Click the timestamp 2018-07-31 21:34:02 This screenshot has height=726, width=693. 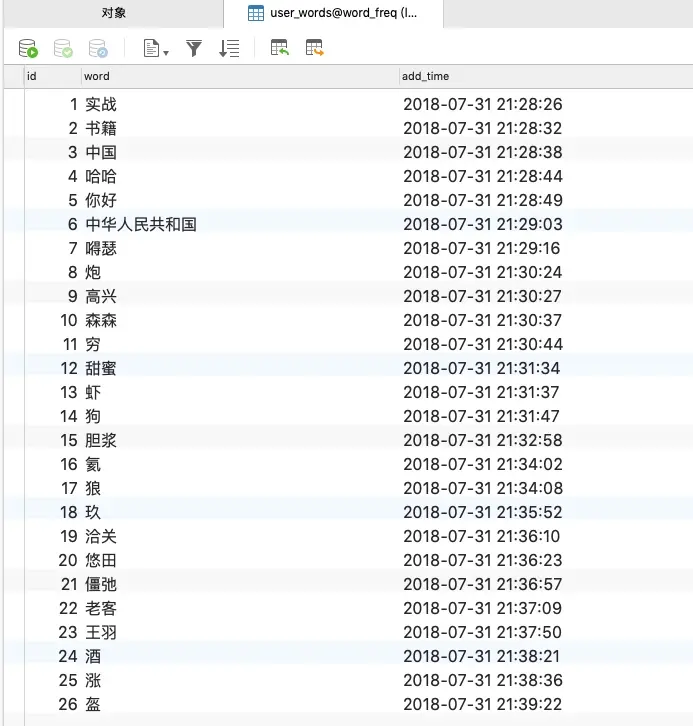point(483,464)
